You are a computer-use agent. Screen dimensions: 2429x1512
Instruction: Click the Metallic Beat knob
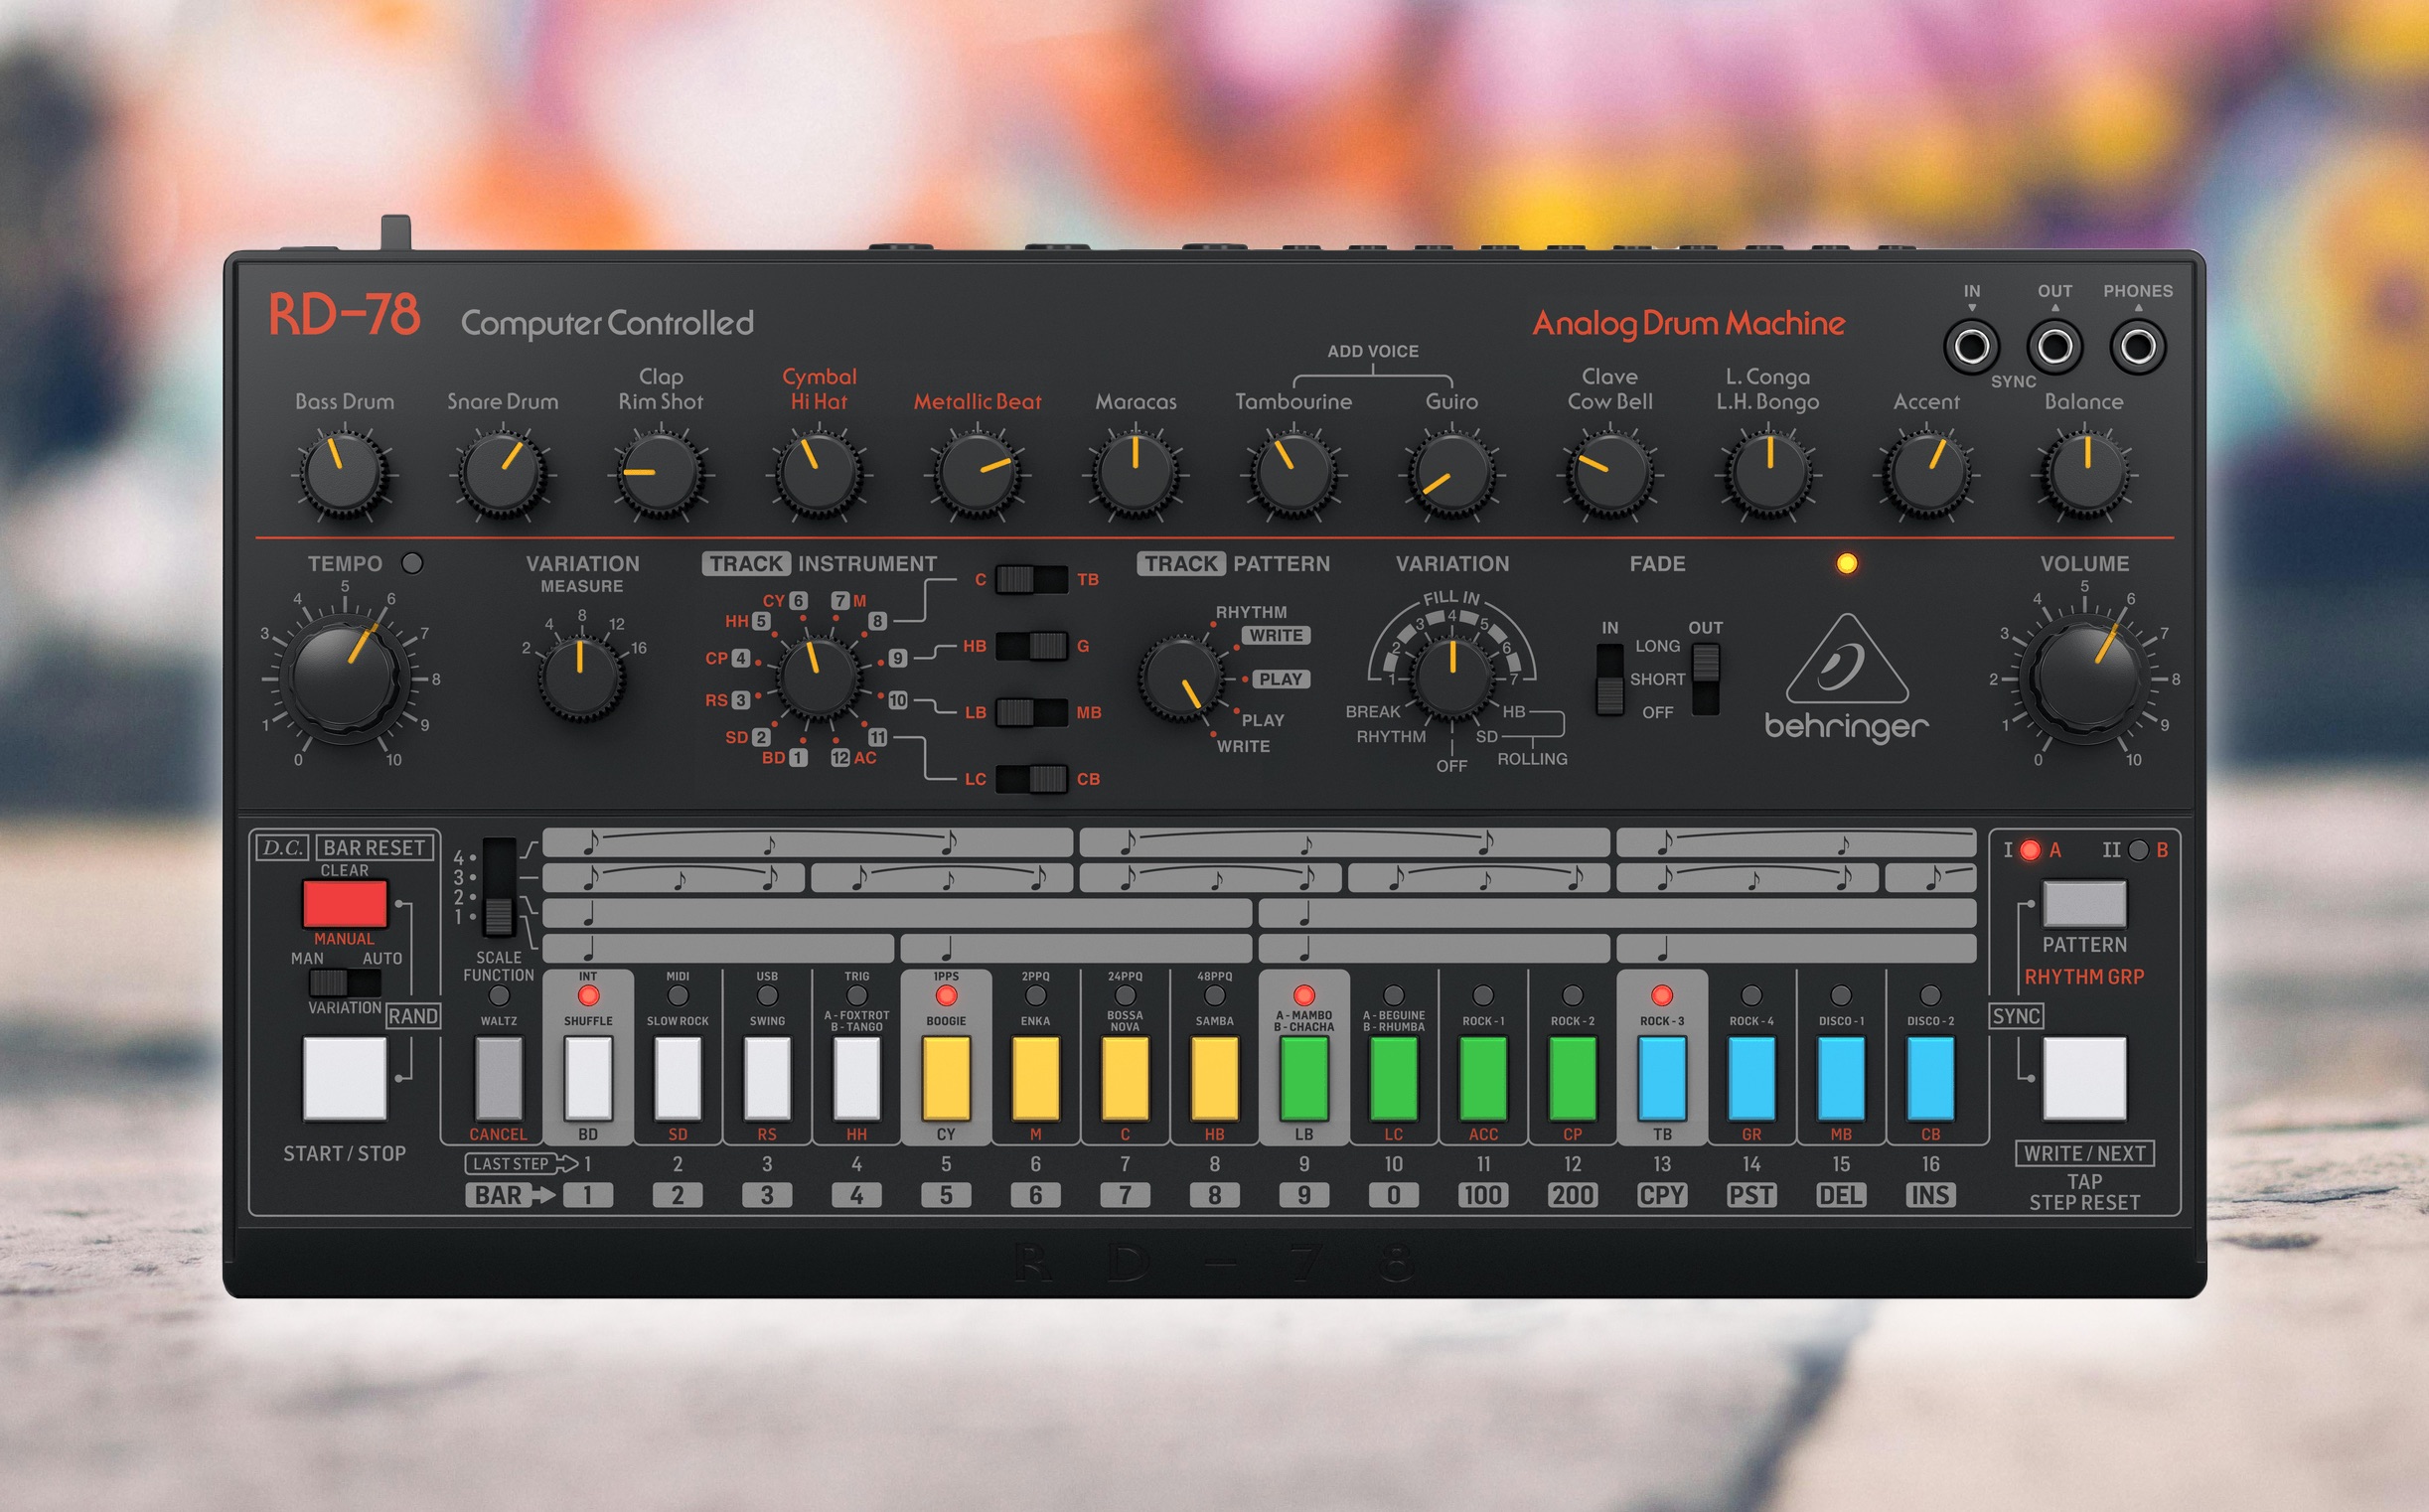click(977, 472)
